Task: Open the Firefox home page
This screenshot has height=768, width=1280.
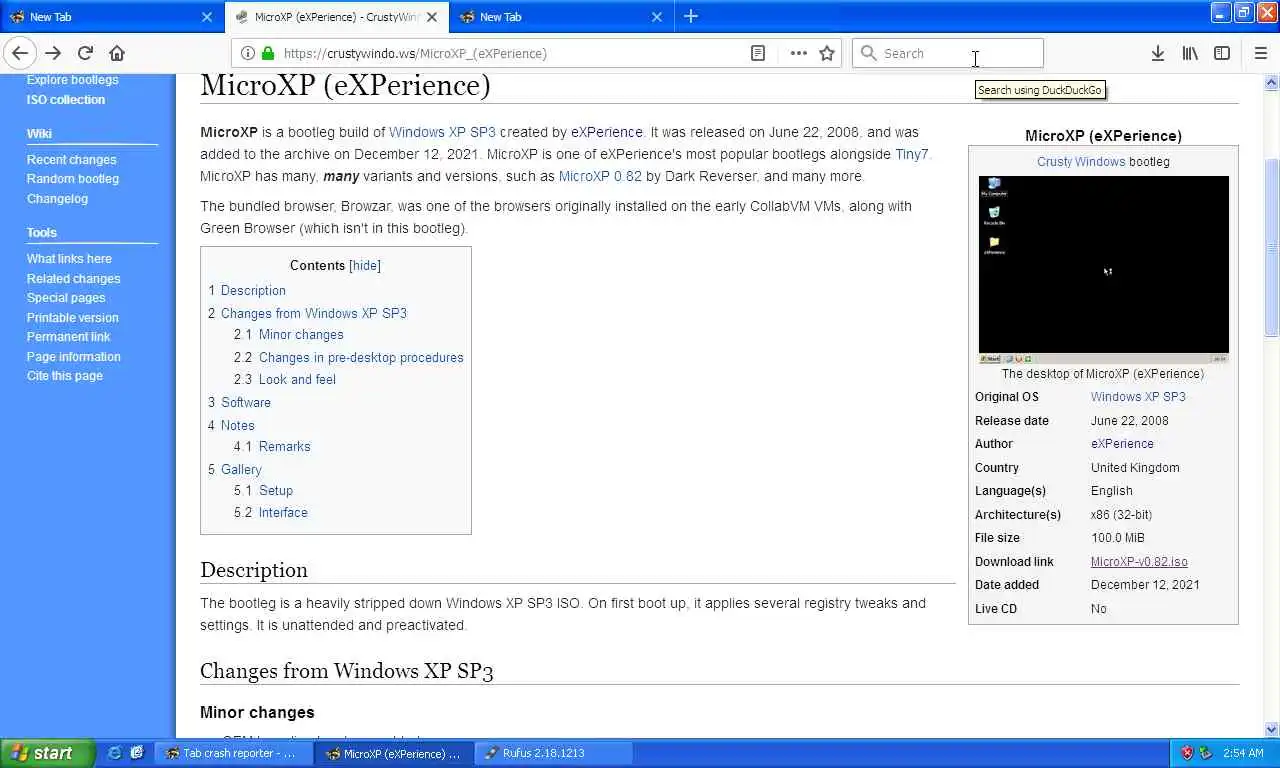Action: click(117, 53)
